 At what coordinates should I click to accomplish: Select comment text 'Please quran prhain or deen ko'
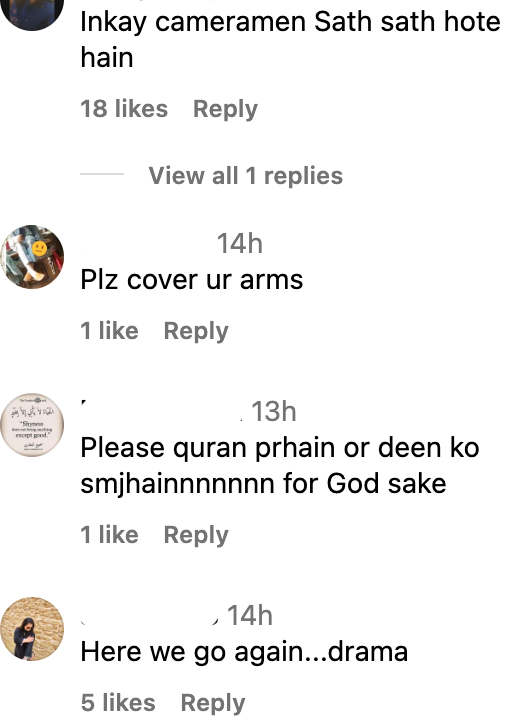[x=280, y=448]
